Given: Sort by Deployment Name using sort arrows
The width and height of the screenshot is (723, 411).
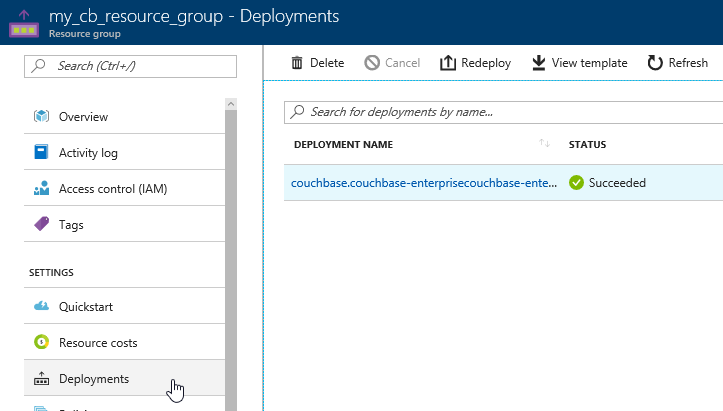Looking at the screenshot, I should coord(545,143).
